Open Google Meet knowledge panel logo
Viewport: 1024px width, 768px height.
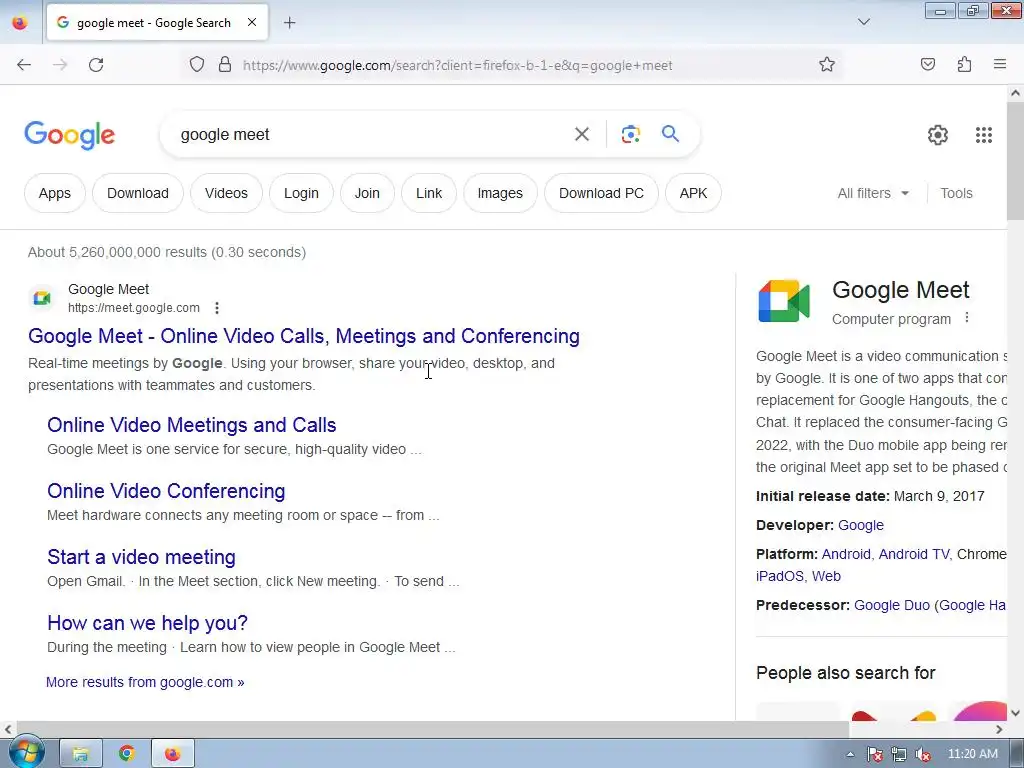[784, 301]
